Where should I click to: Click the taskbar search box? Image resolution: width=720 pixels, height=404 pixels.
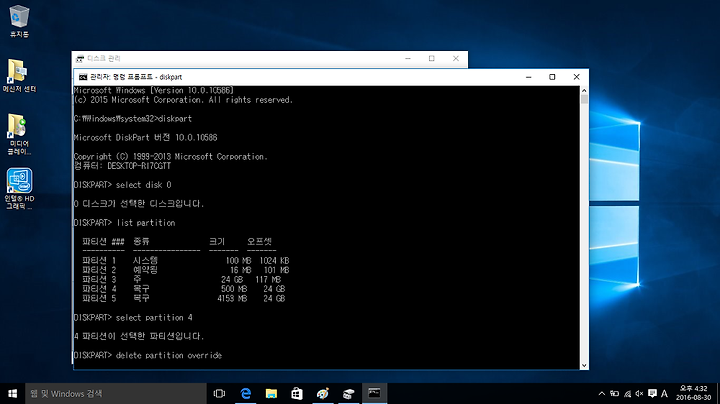click(x=116, y=393)
